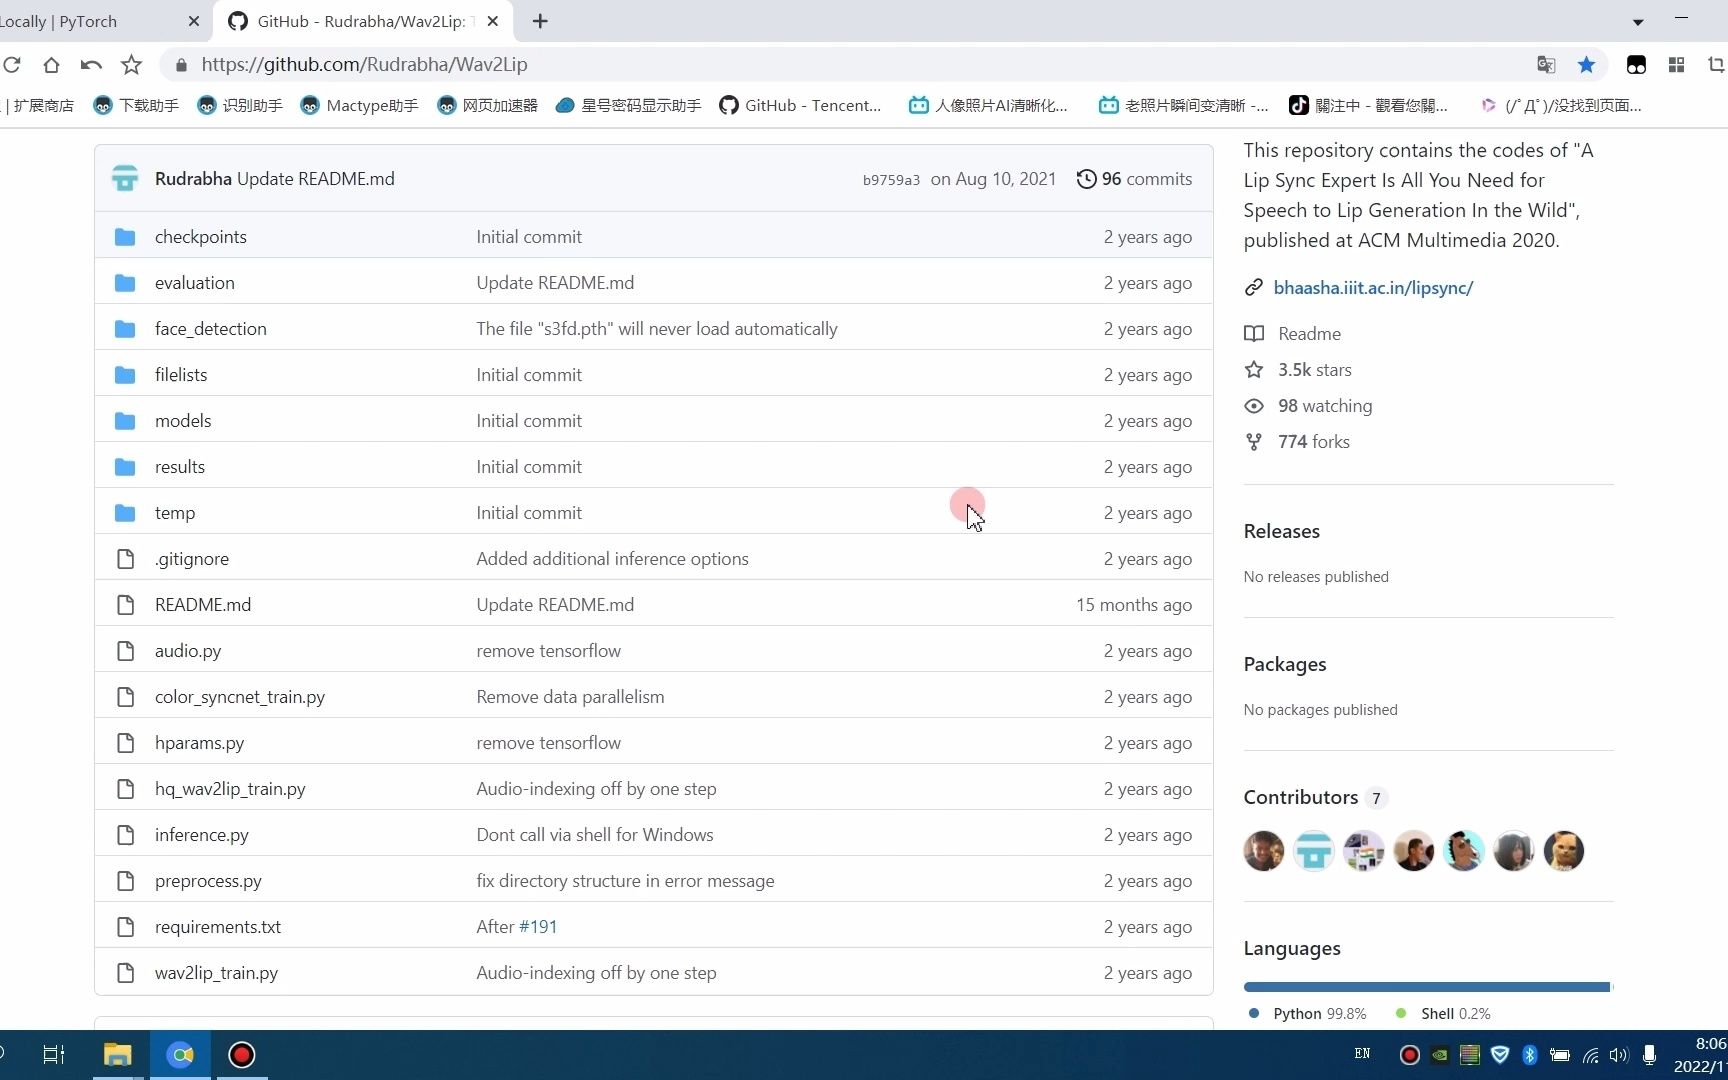Screen dimensions: 1728x1080
Task: Open the models folder
Action: point(183,421)
